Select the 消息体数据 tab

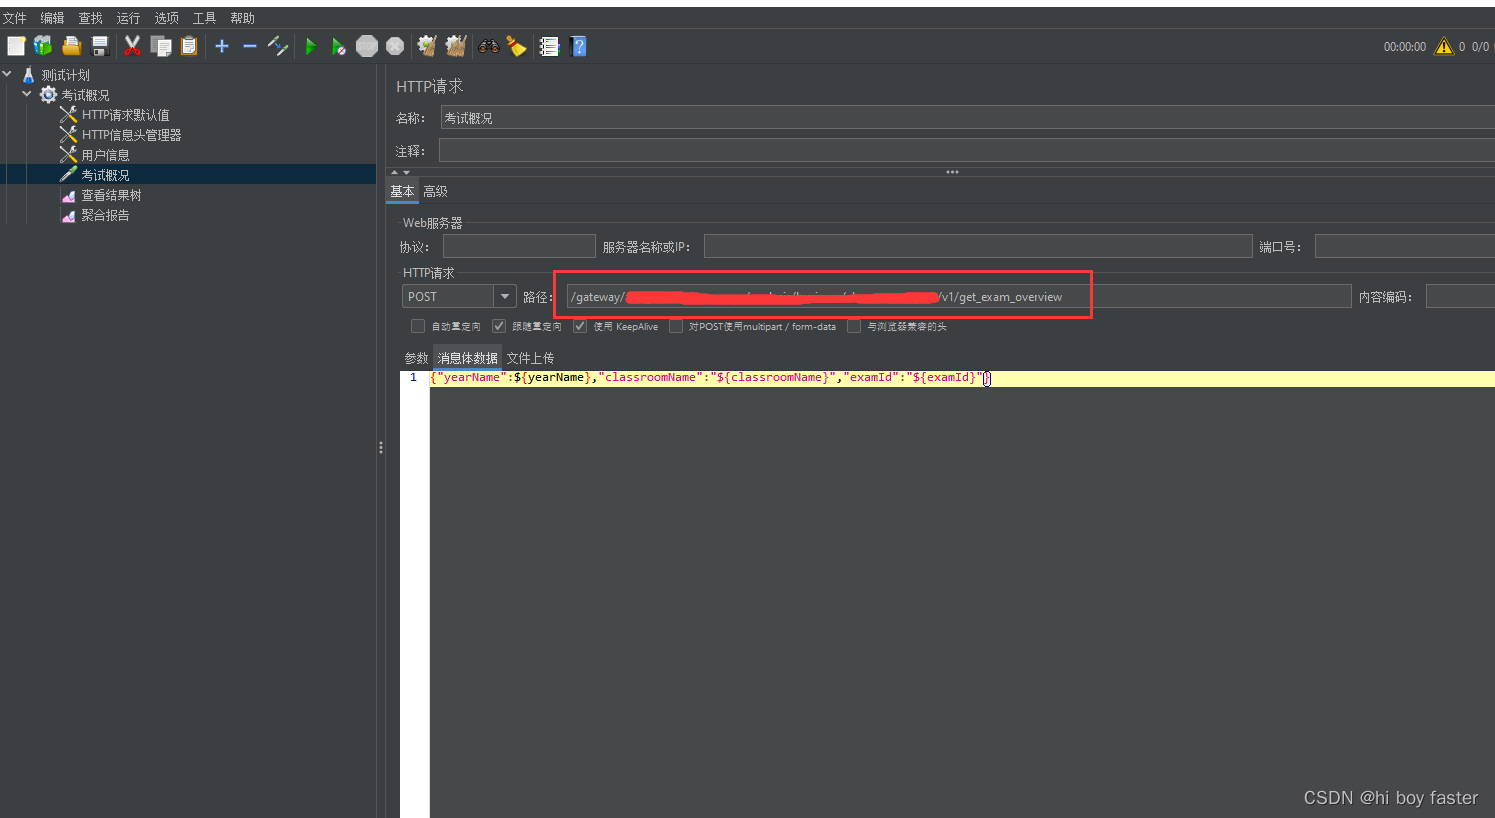click(467, 358)
